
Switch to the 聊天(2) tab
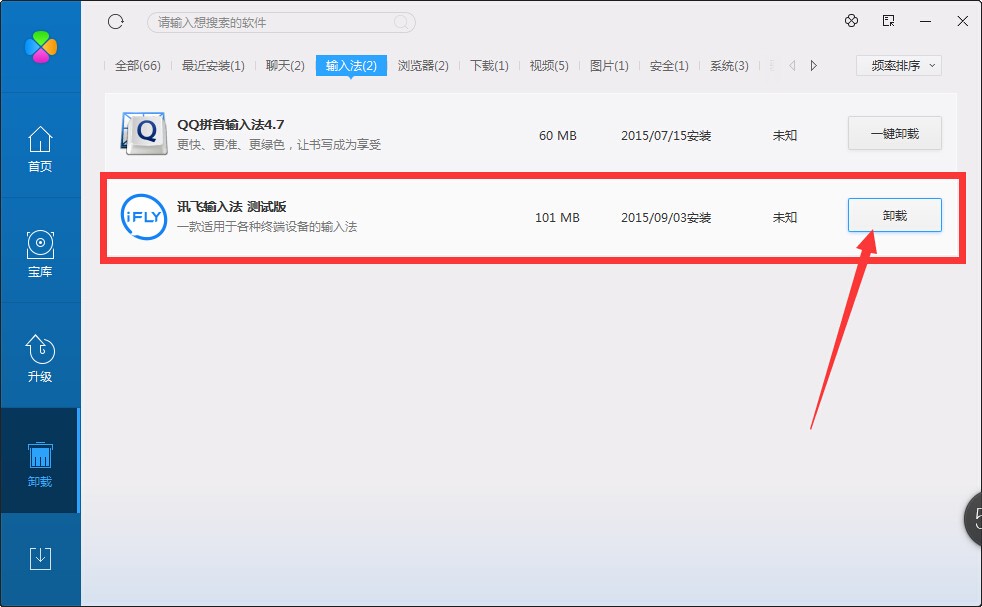point(285,66)
